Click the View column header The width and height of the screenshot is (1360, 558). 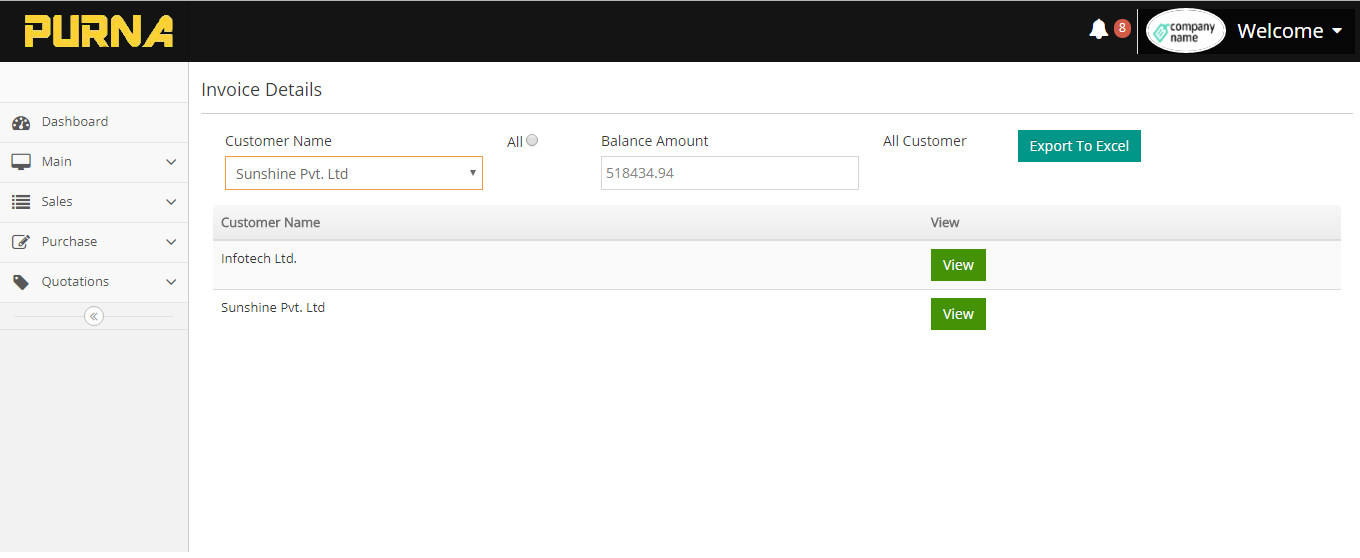point(945,222)
